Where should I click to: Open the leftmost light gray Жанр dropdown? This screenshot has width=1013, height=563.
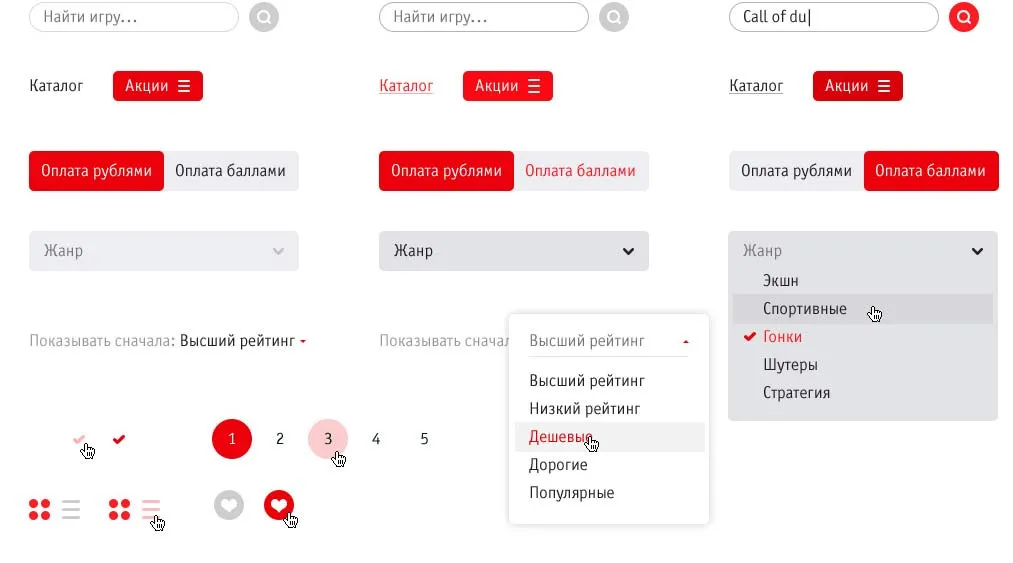163,251
